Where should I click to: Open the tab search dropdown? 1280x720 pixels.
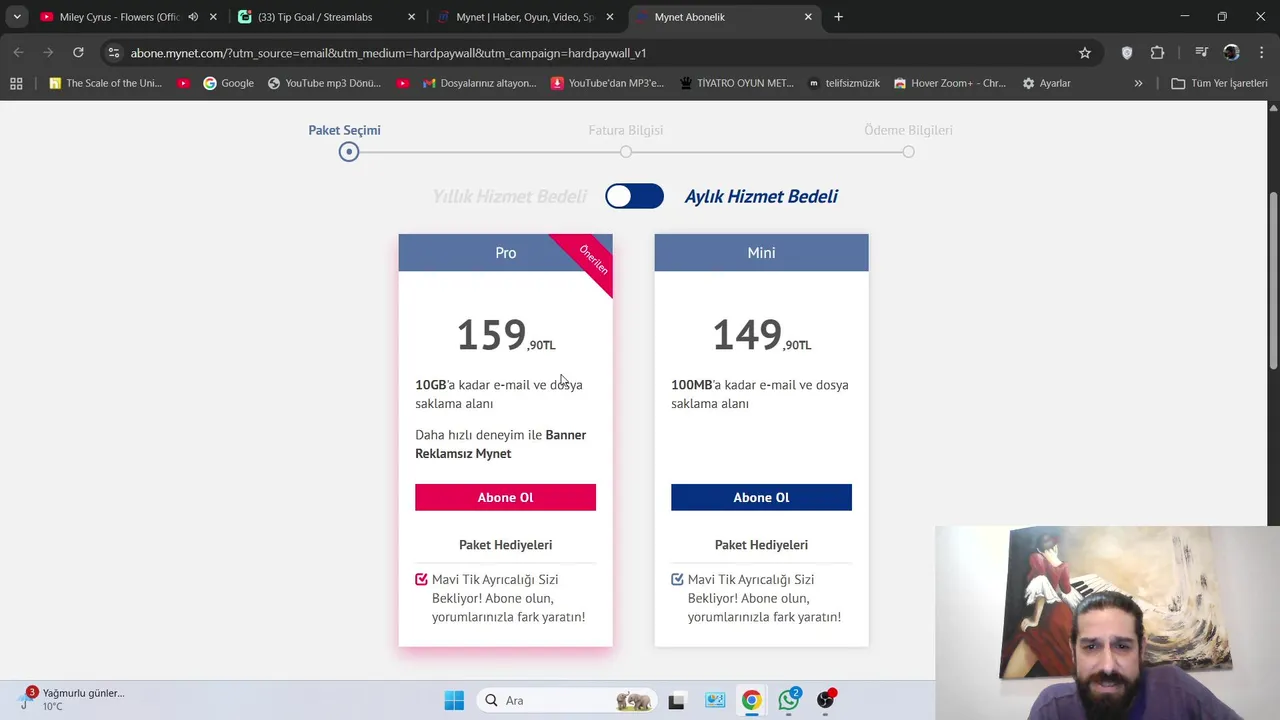pyautogui.click(x=16, y=17)
